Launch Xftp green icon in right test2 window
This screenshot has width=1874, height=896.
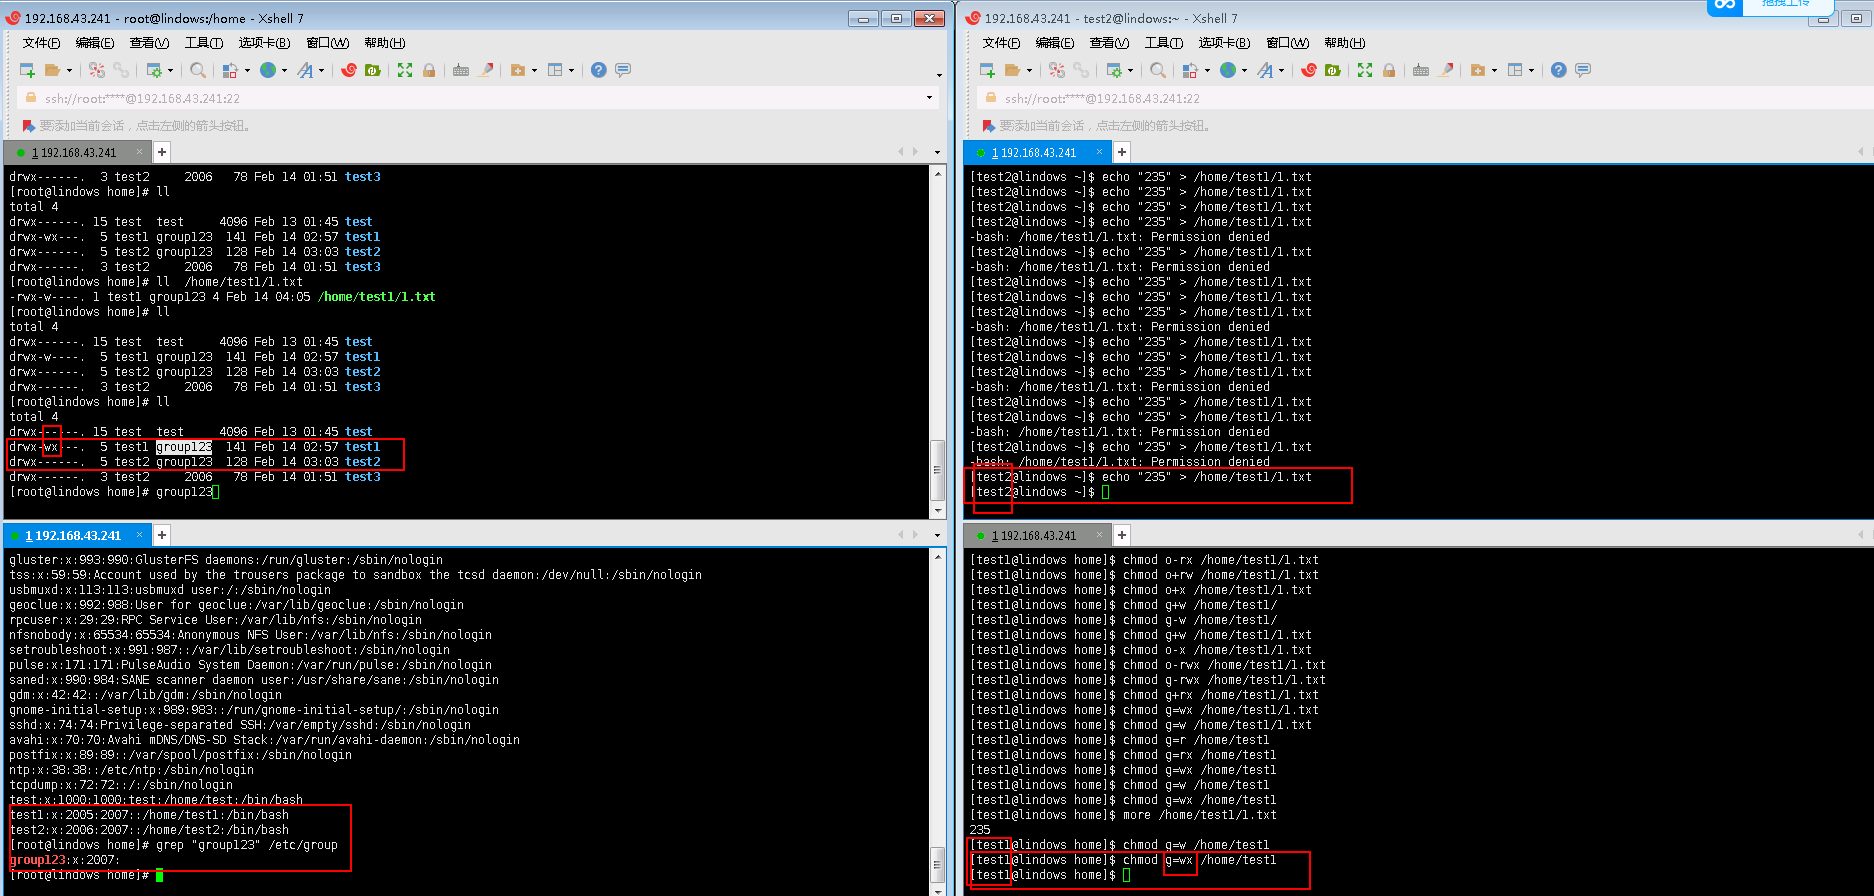[x=1333, y=70]
